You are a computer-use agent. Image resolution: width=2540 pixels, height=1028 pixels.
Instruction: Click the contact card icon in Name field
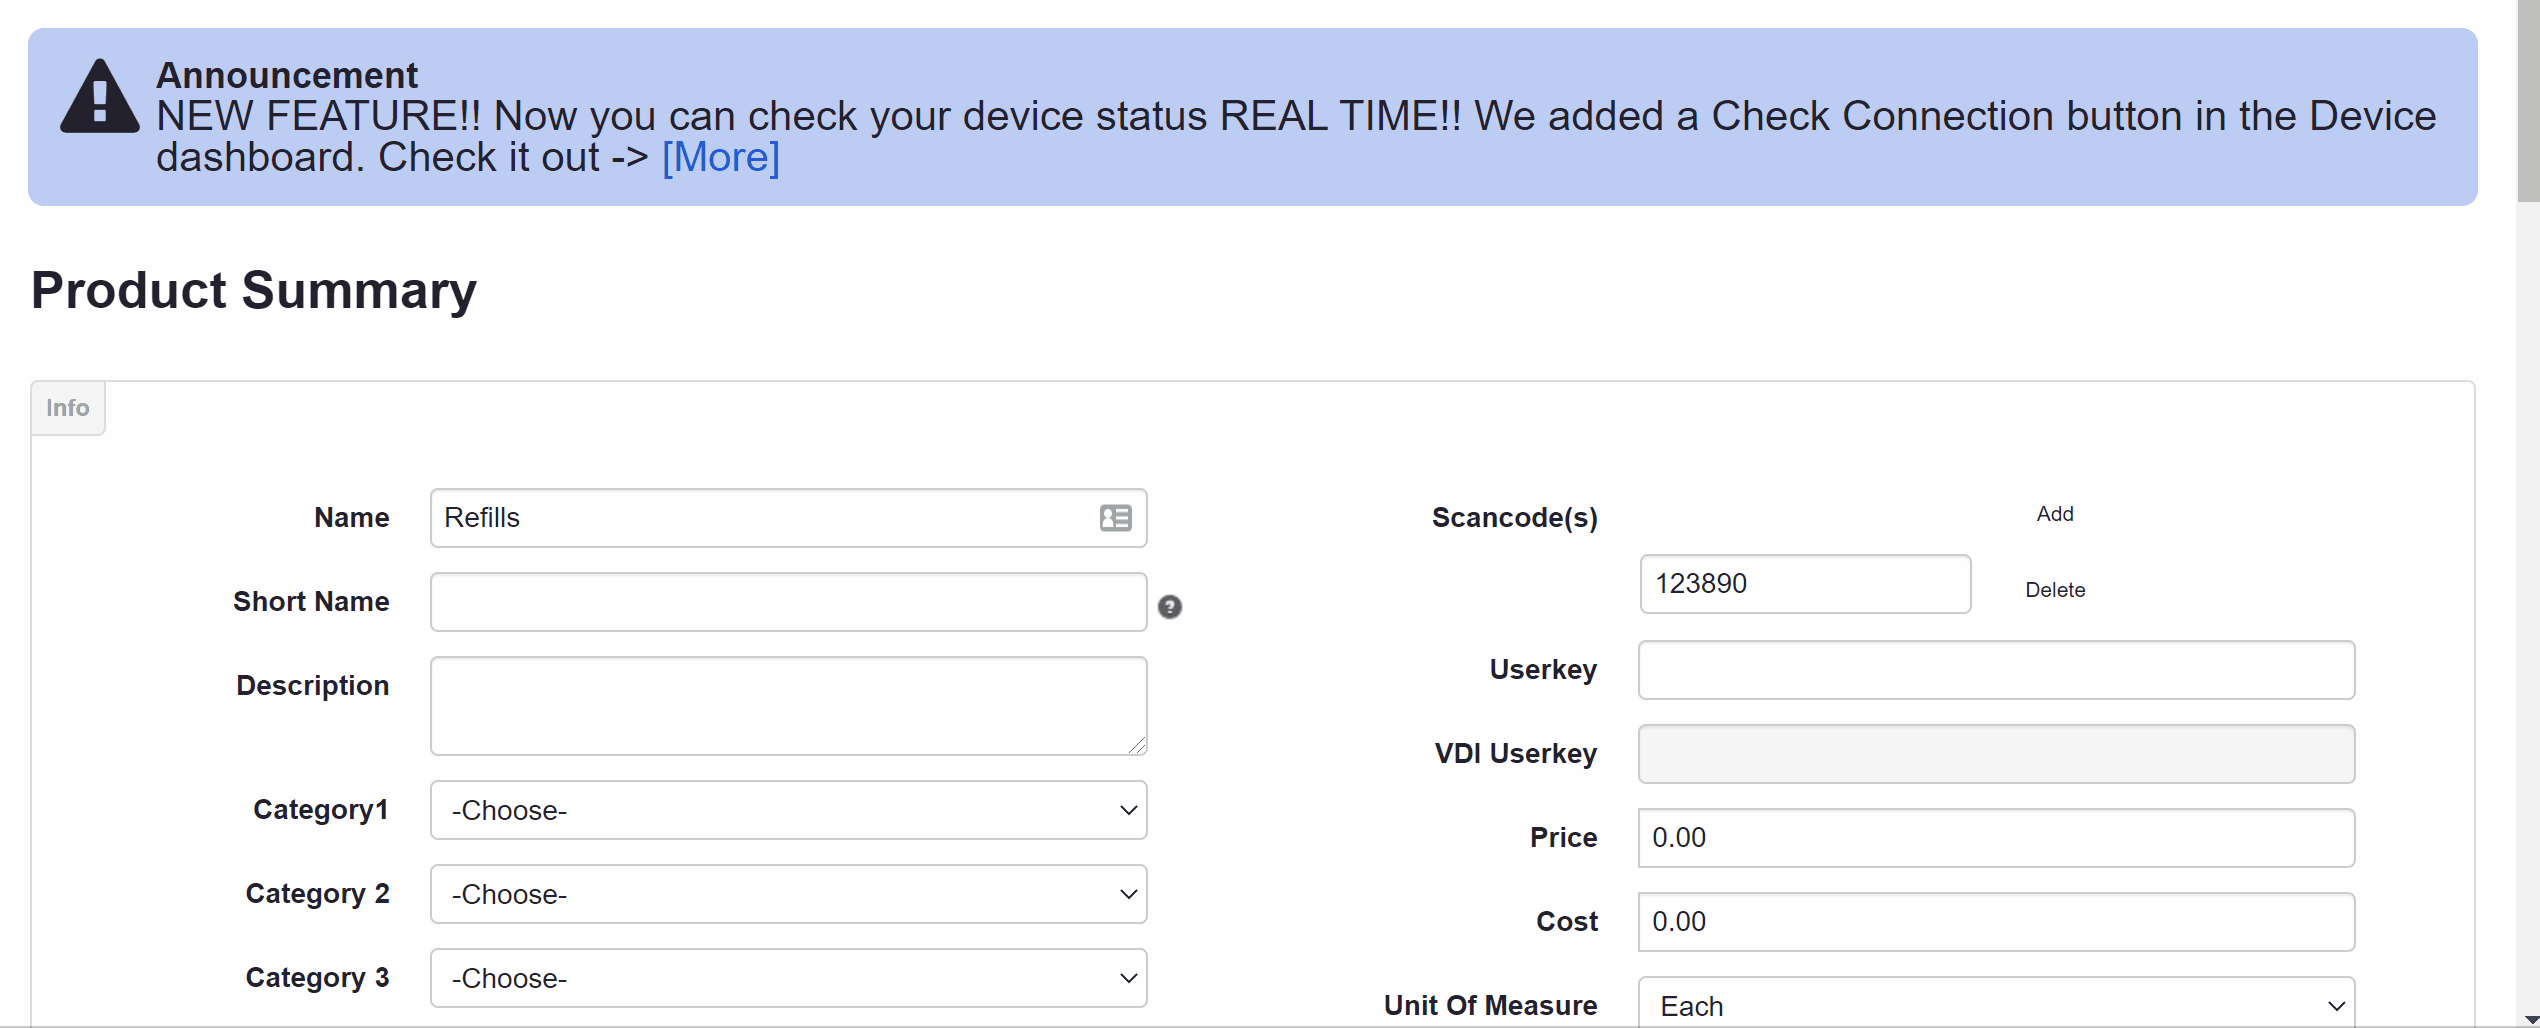(x=1115, y=518)
